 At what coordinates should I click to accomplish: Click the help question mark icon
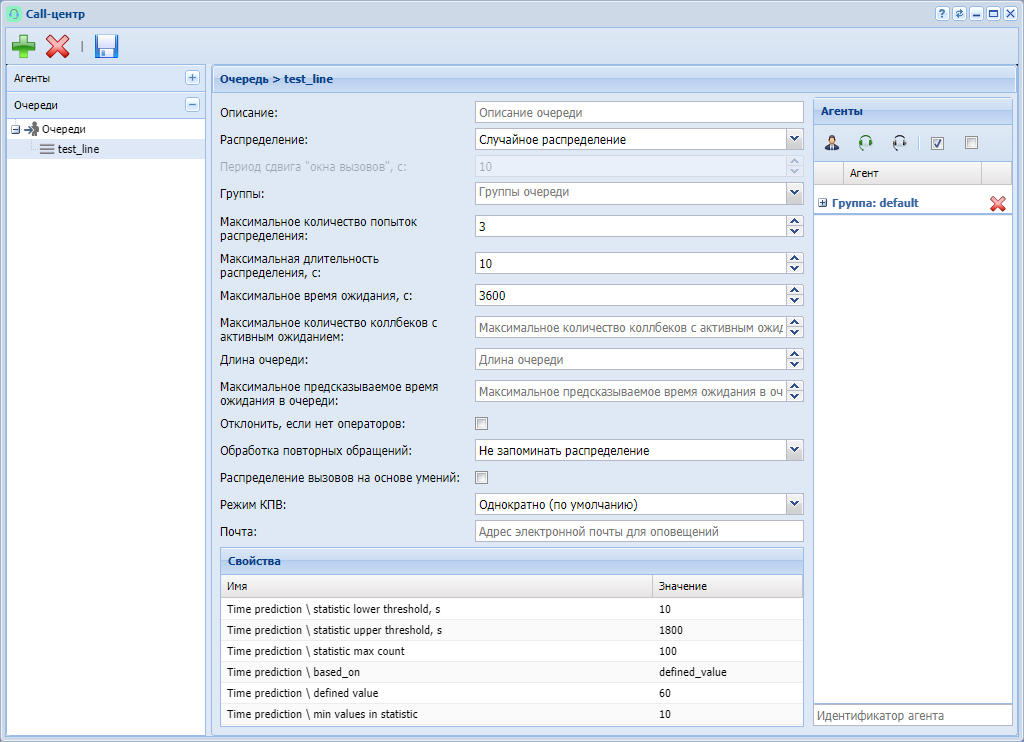942,13
